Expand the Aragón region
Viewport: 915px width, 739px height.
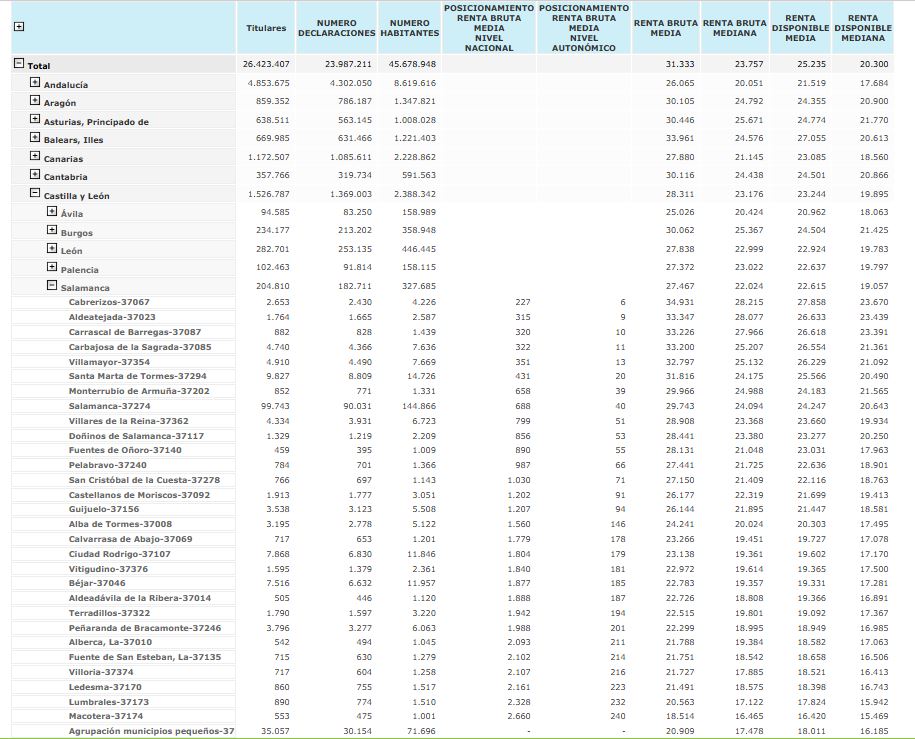point(35,102)
